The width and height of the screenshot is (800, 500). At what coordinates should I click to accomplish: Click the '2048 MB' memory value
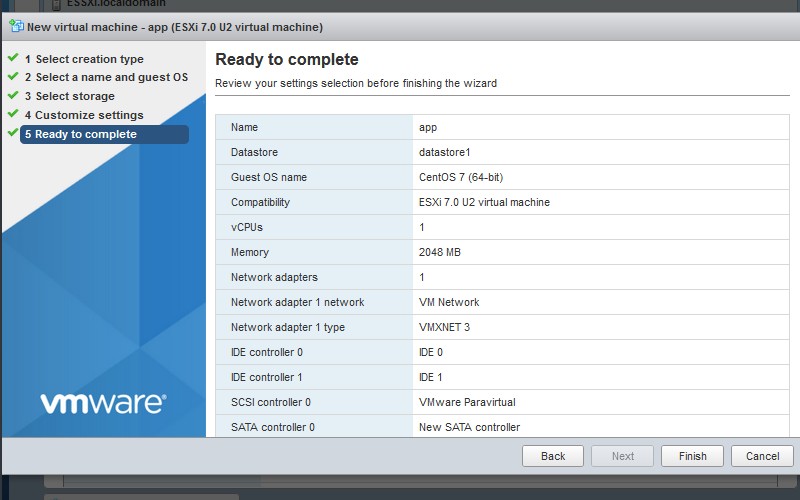tap(440, 252)
